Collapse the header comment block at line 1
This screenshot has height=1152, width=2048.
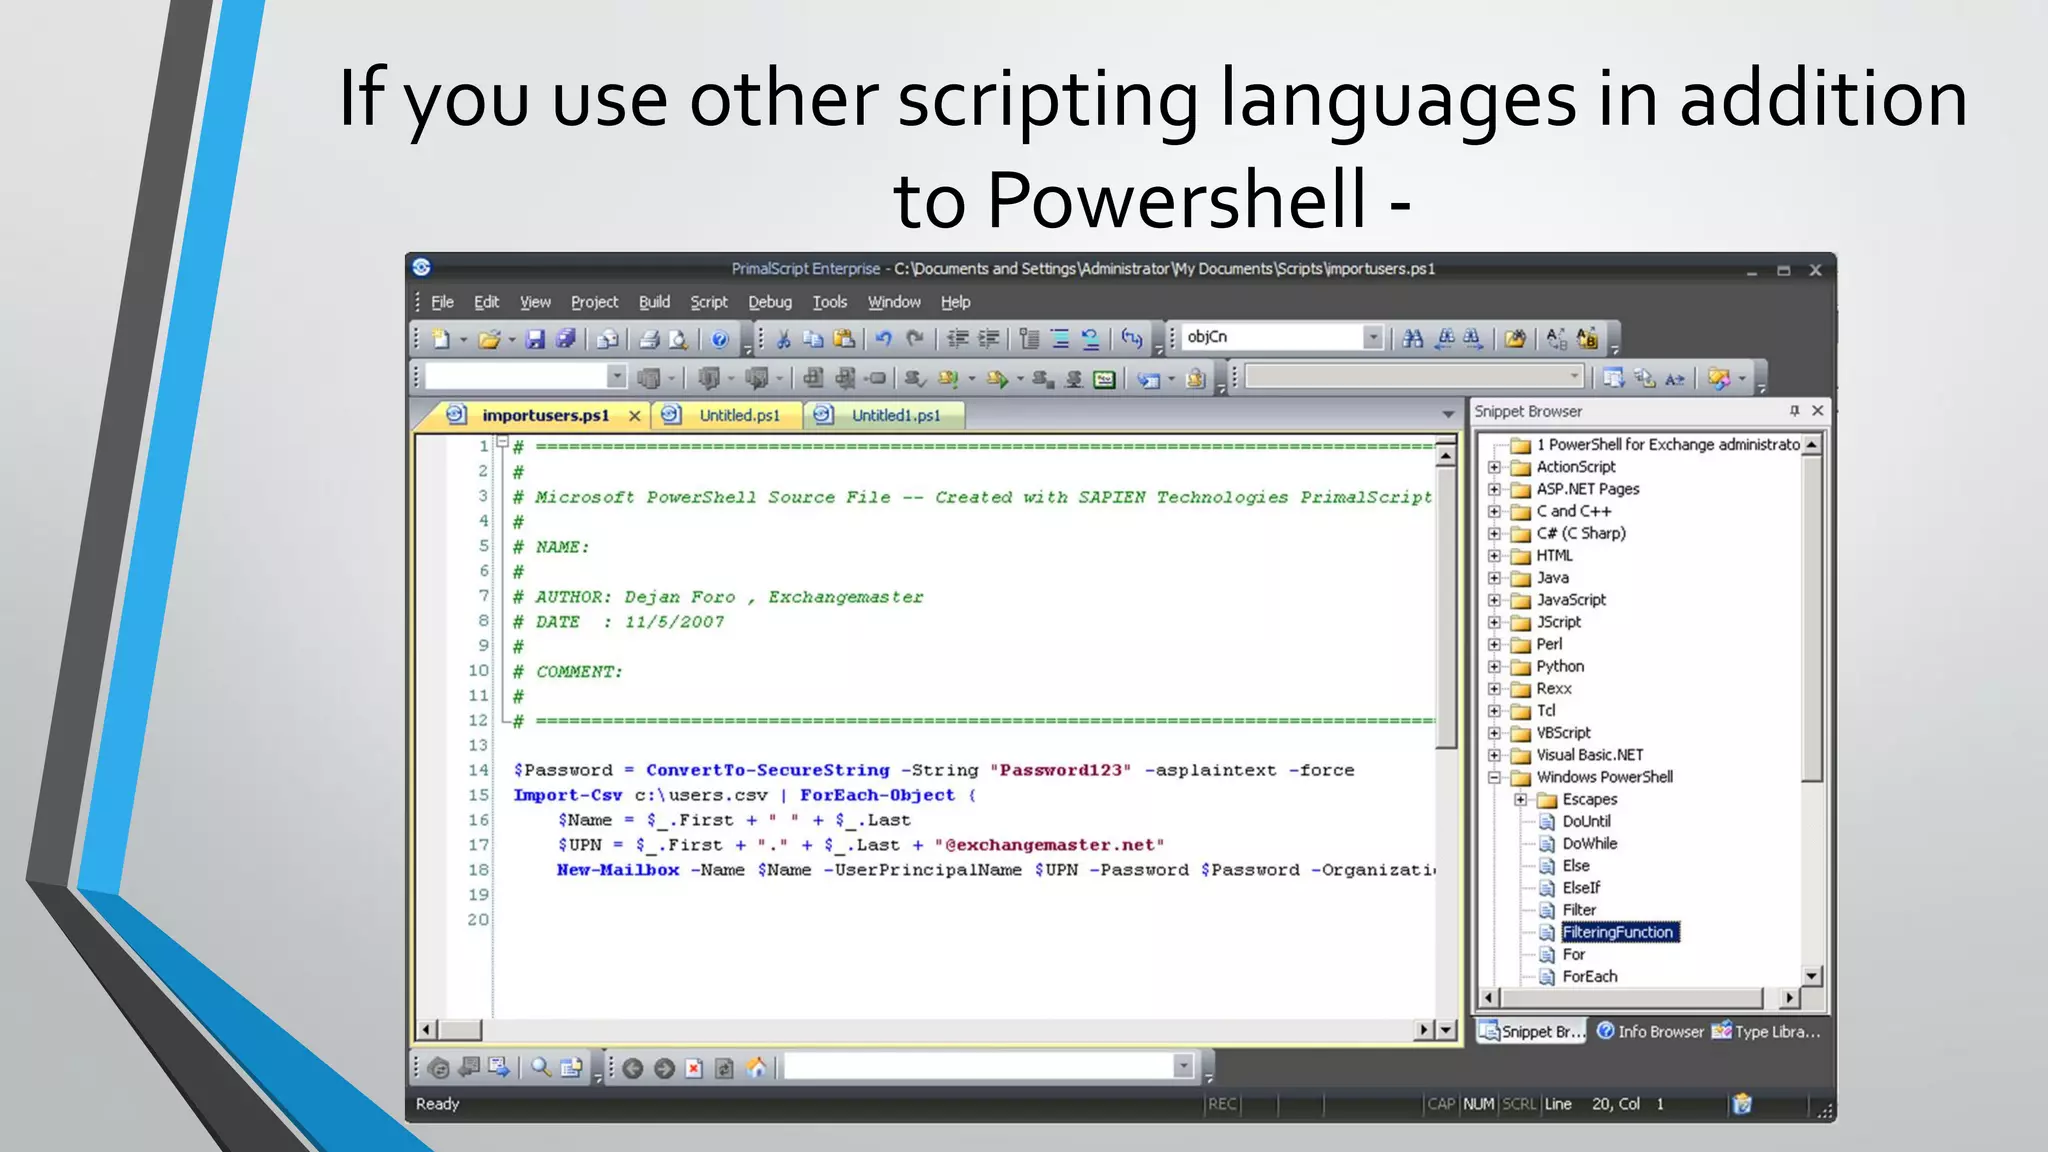[503, 442]
